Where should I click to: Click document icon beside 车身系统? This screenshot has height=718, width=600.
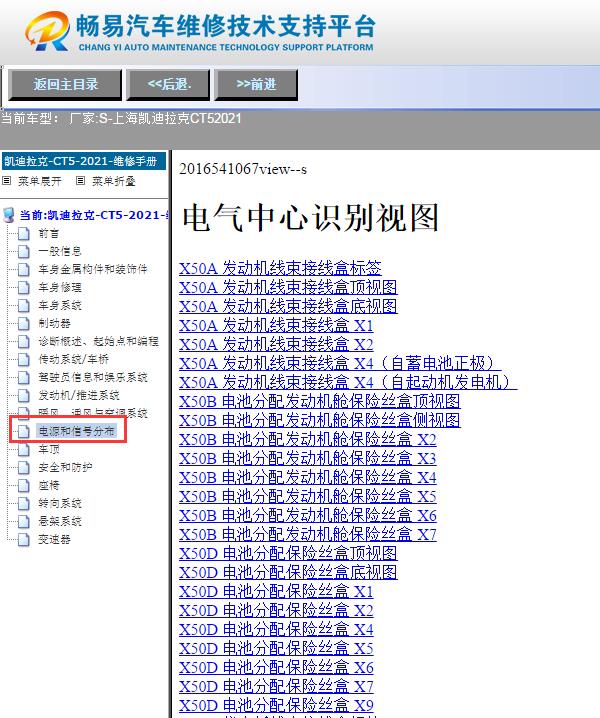[x=23, y=305]
